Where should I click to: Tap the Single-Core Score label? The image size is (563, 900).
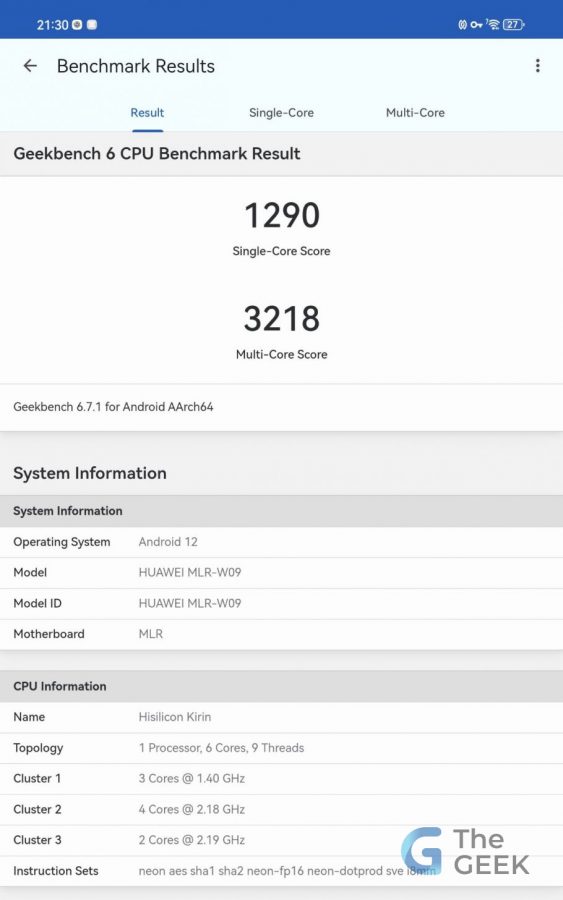(x=281, y=251)
